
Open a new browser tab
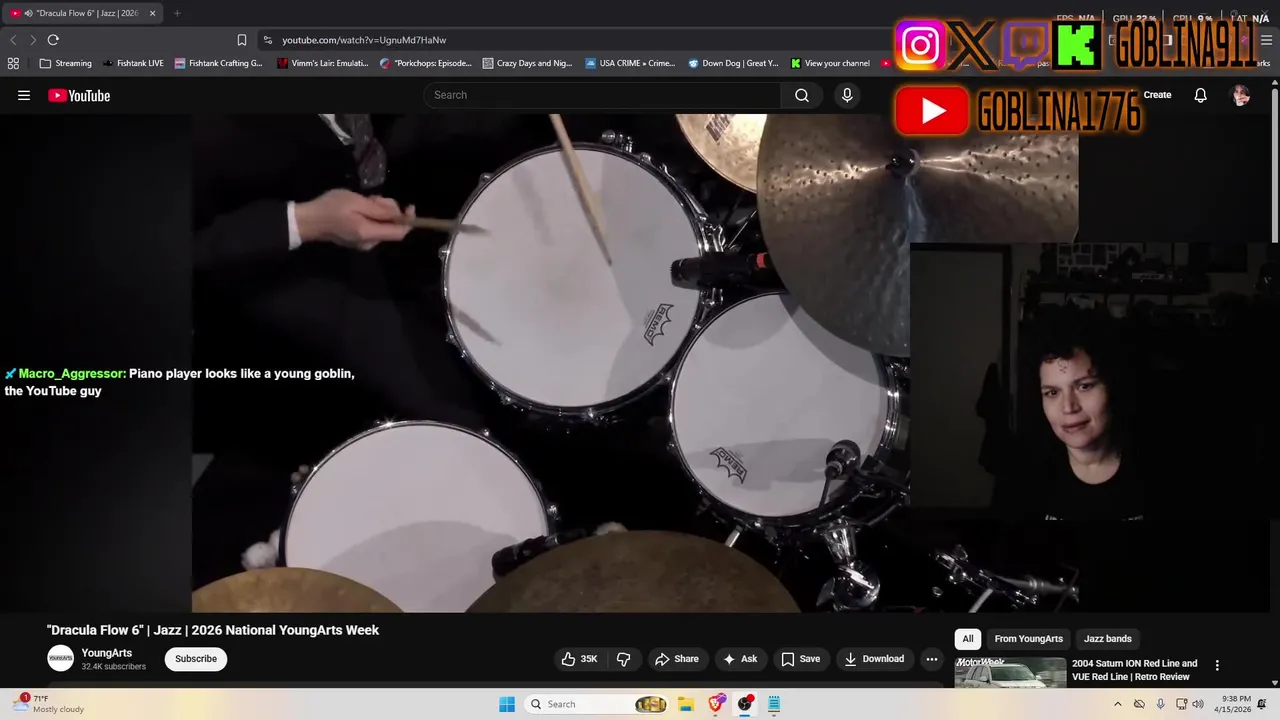(177, 13)
